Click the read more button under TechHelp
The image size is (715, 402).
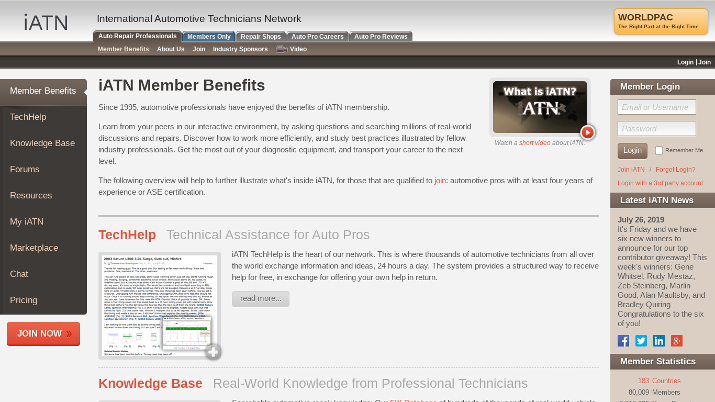(x=260, y=299)
